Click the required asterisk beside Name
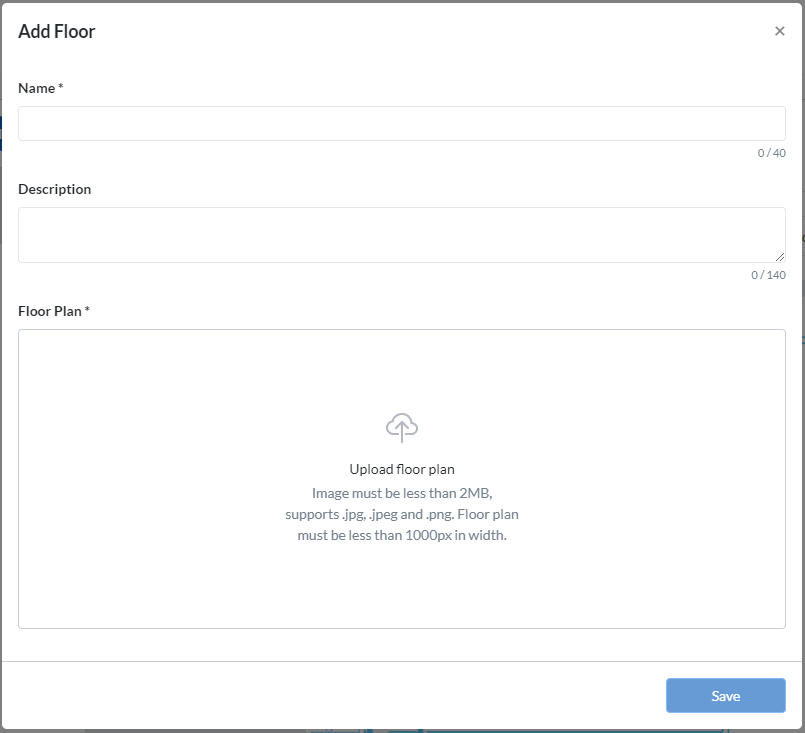The height and width of the screenshot is (733, 805). coord(61,88)
